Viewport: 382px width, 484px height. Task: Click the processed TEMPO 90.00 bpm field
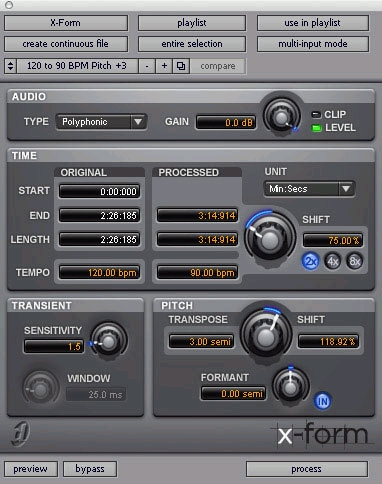tap(198, 273)
